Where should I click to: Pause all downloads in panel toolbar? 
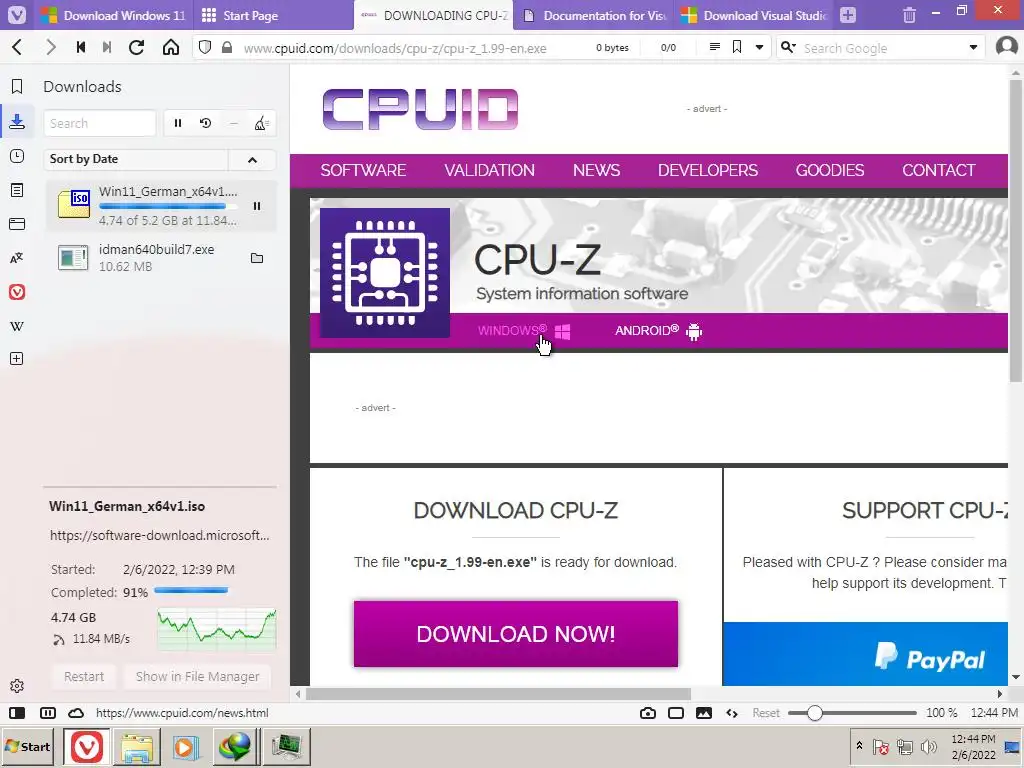[x=178, y=123]
